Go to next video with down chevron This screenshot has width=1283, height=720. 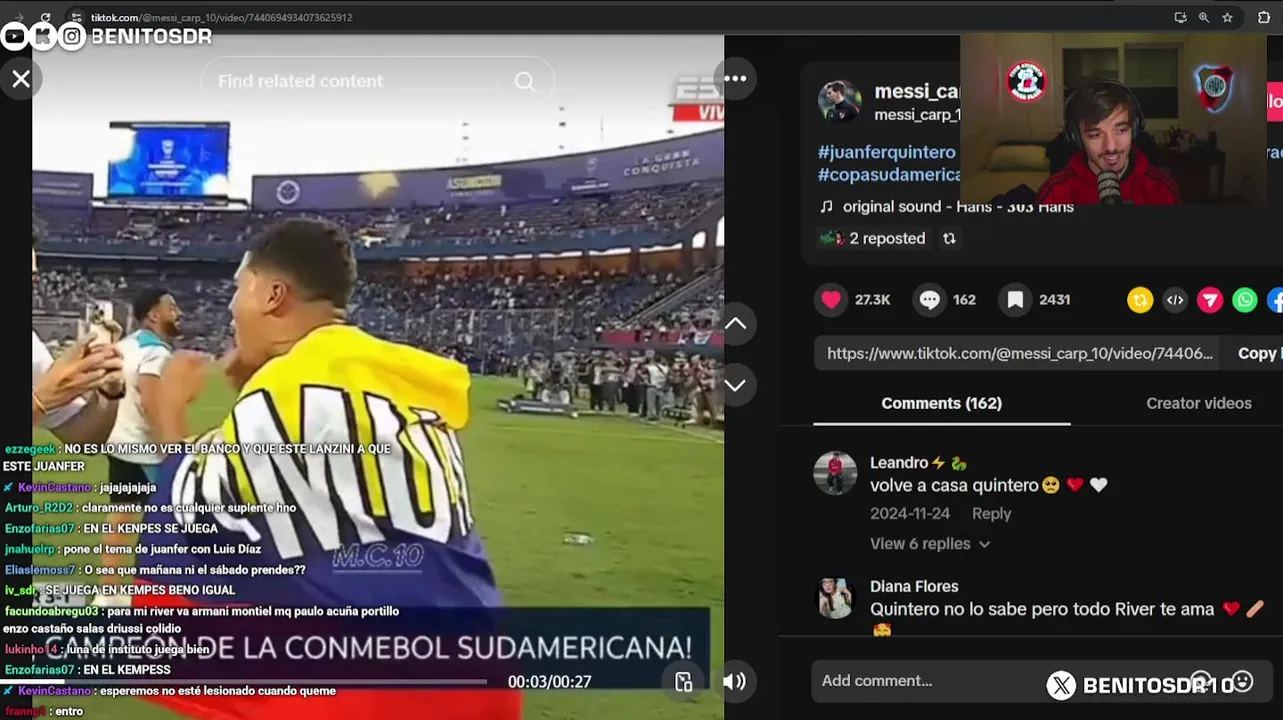pyautogui.click(x=735, y=385)
